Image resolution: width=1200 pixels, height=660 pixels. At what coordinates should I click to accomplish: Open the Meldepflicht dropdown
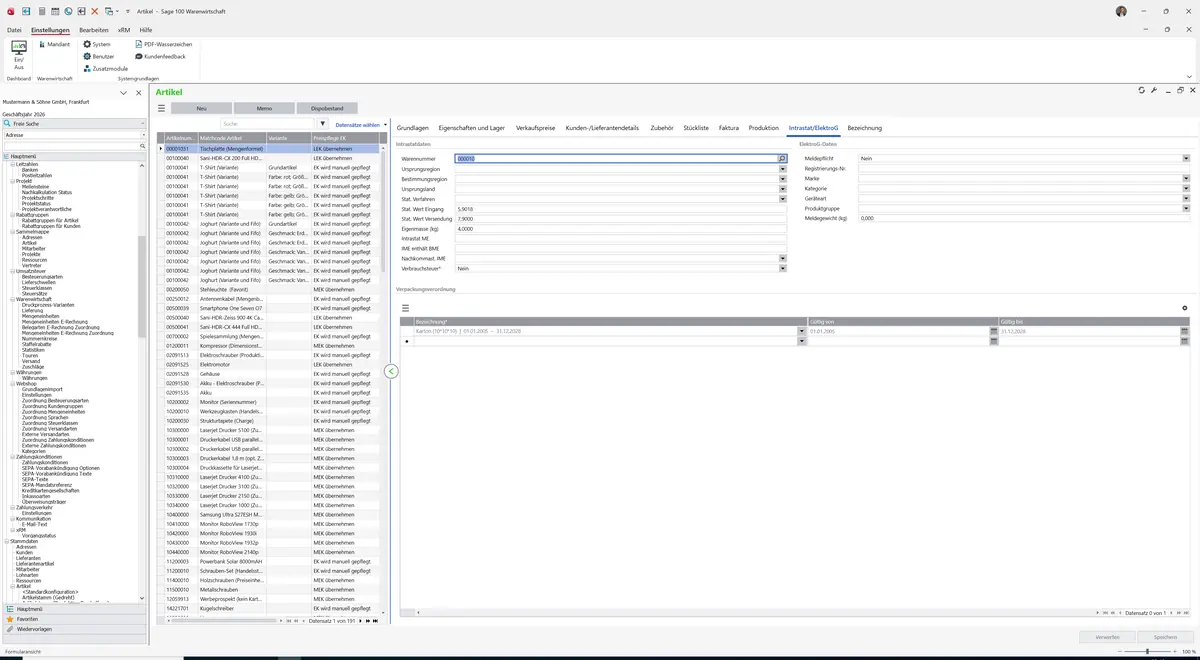pyautogui.click(x=1186, y=158)
